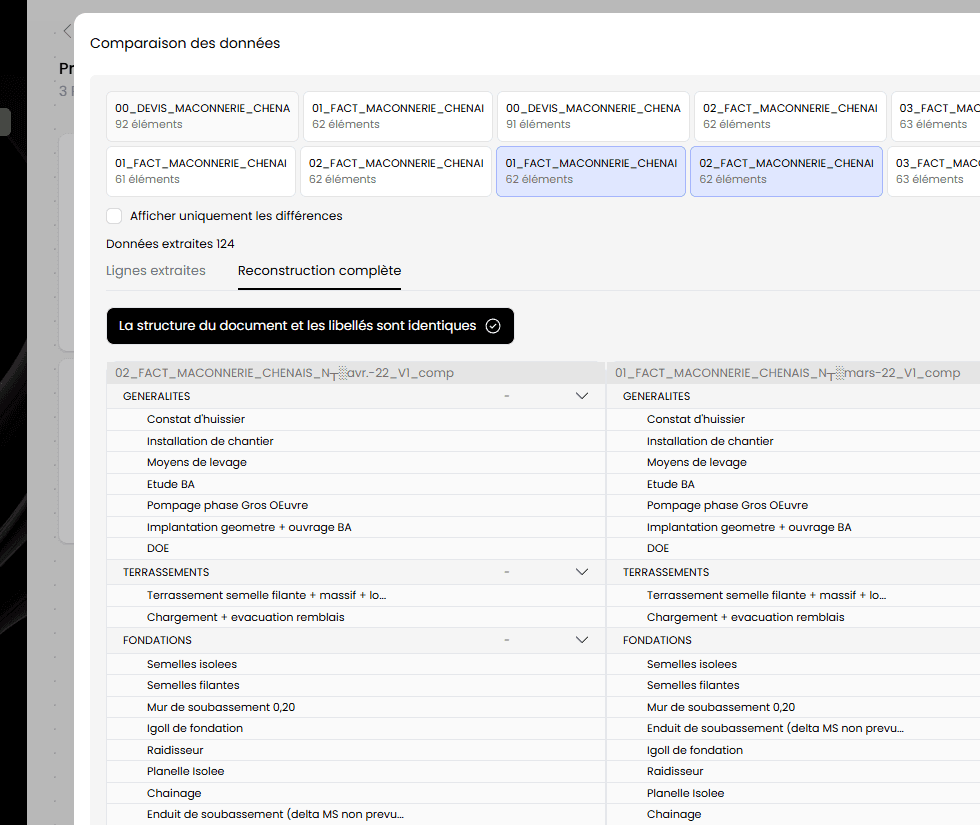Click the TERRASSEMENTS heading in the left column
The height and width of the screenshot is (825, 980).
(166, 572)
